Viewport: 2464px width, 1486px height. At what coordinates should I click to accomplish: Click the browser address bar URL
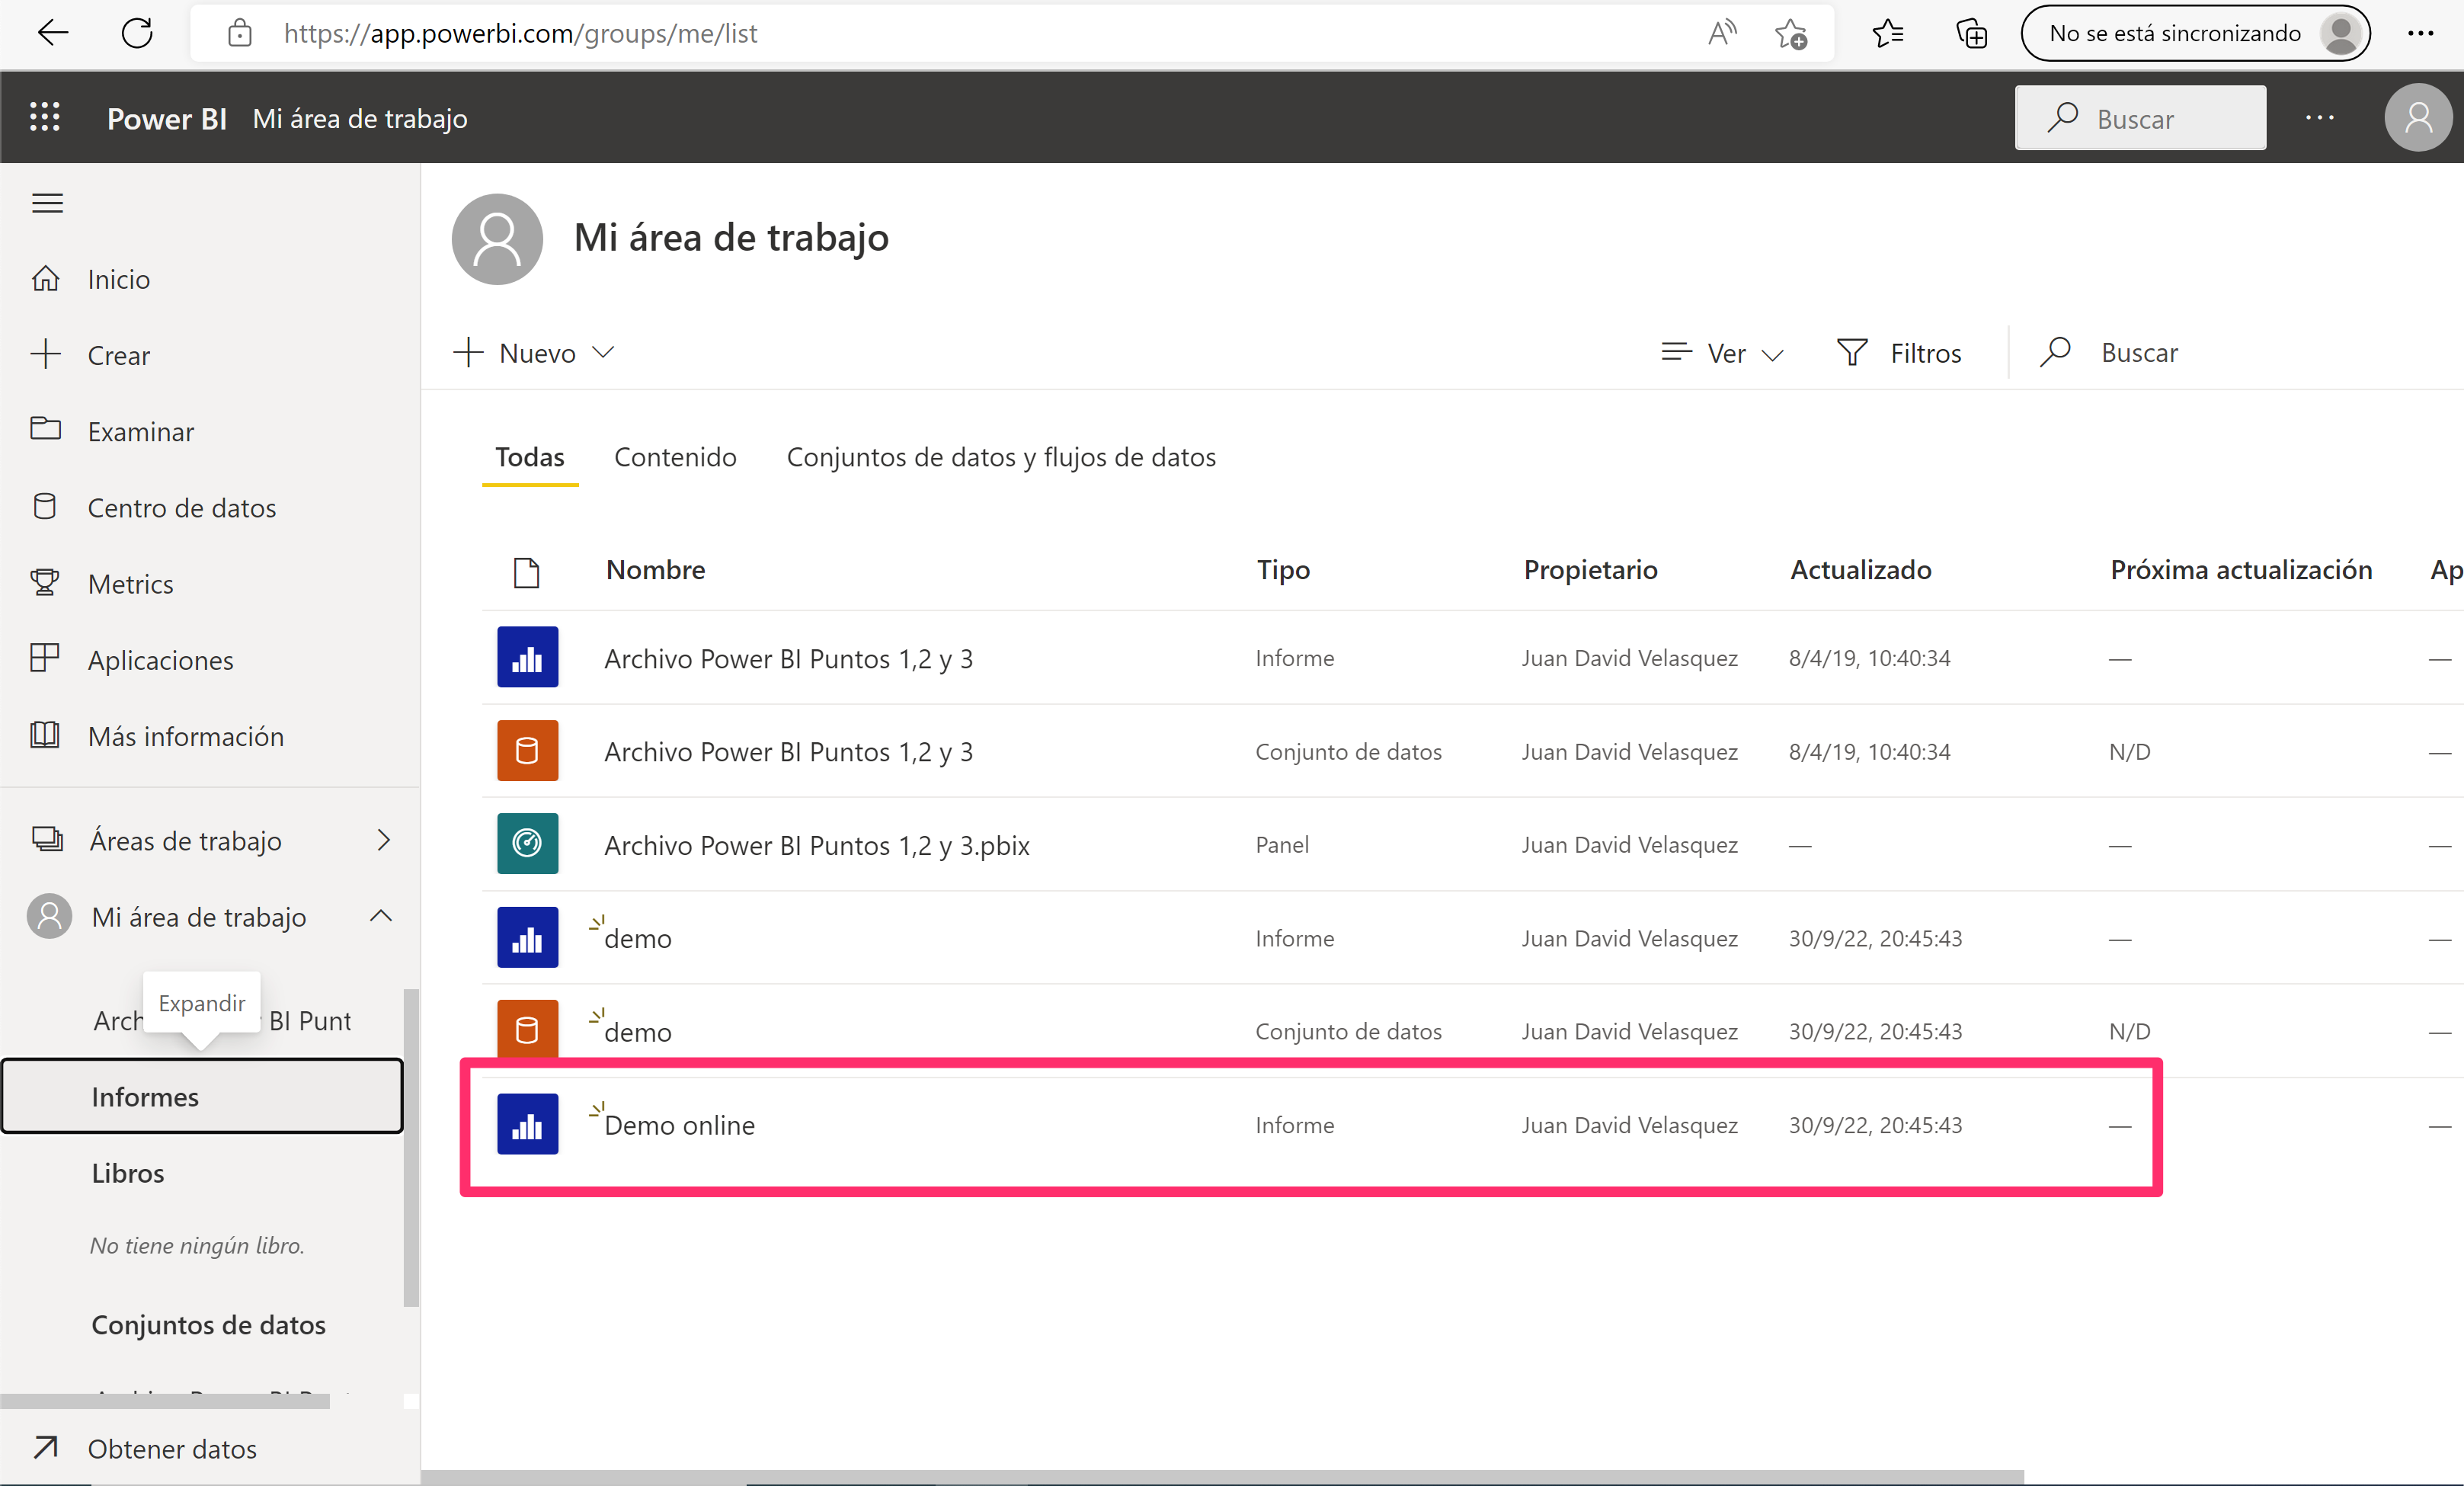tap(520, 33)
